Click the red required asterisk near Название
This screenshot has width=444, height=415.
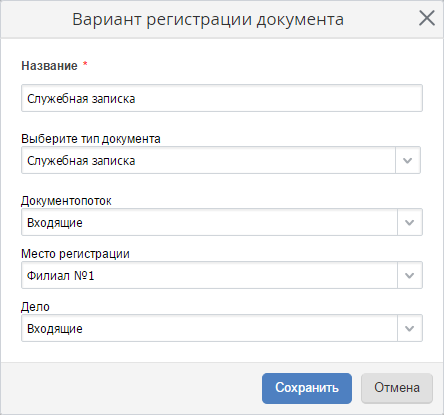pos(85,64)
